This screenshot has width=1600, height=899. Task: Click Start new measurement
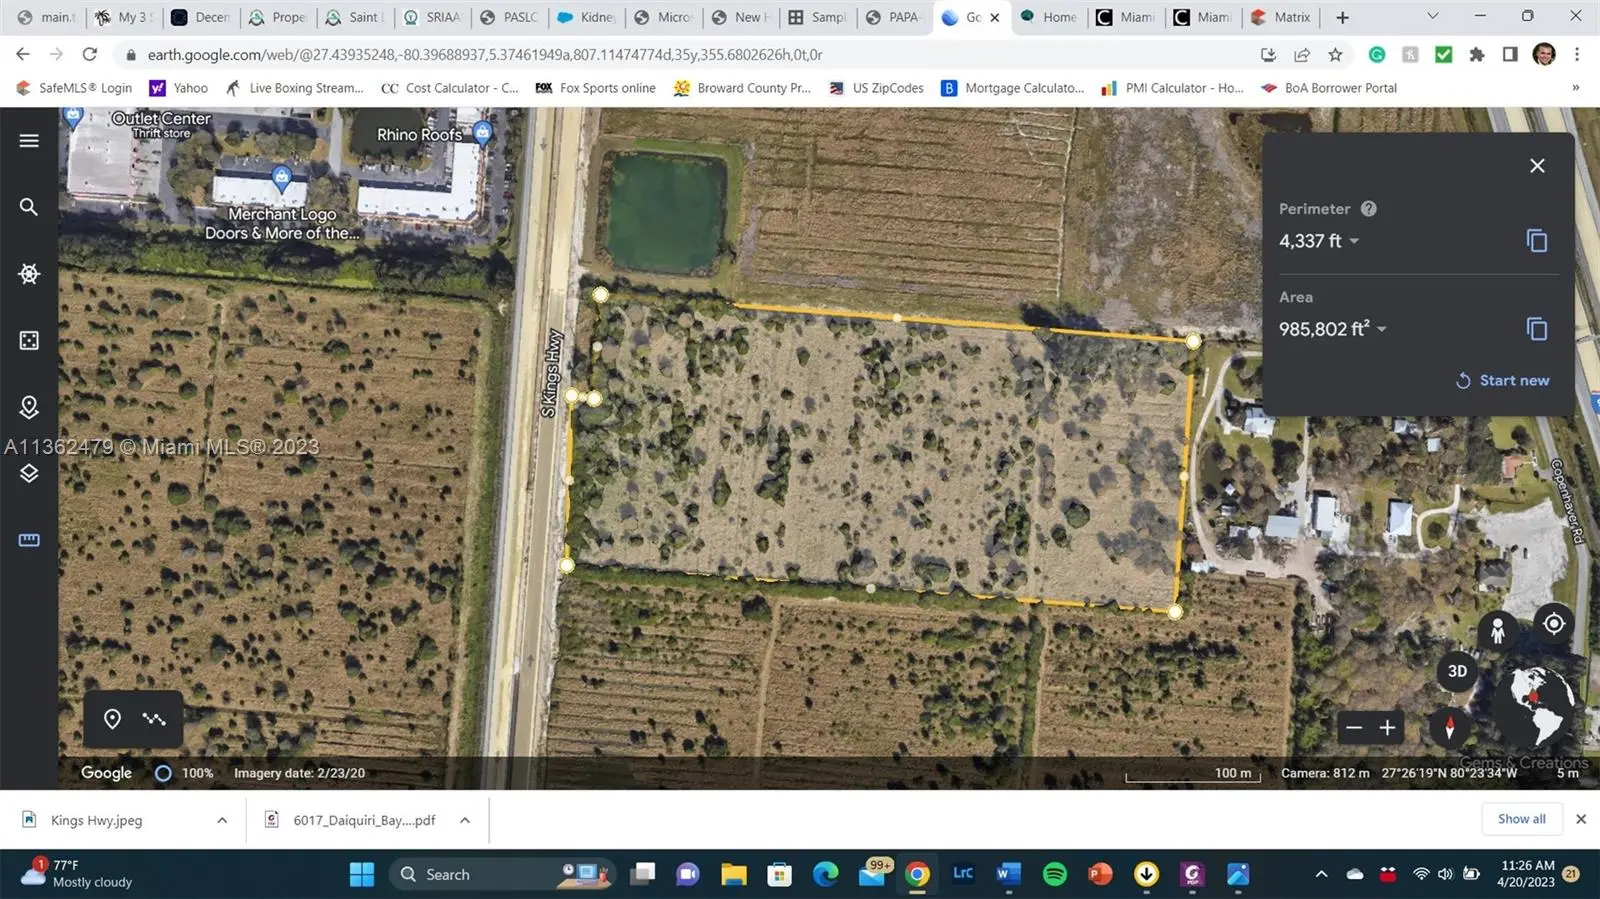pyautogui.click(x=1502, y=380)
